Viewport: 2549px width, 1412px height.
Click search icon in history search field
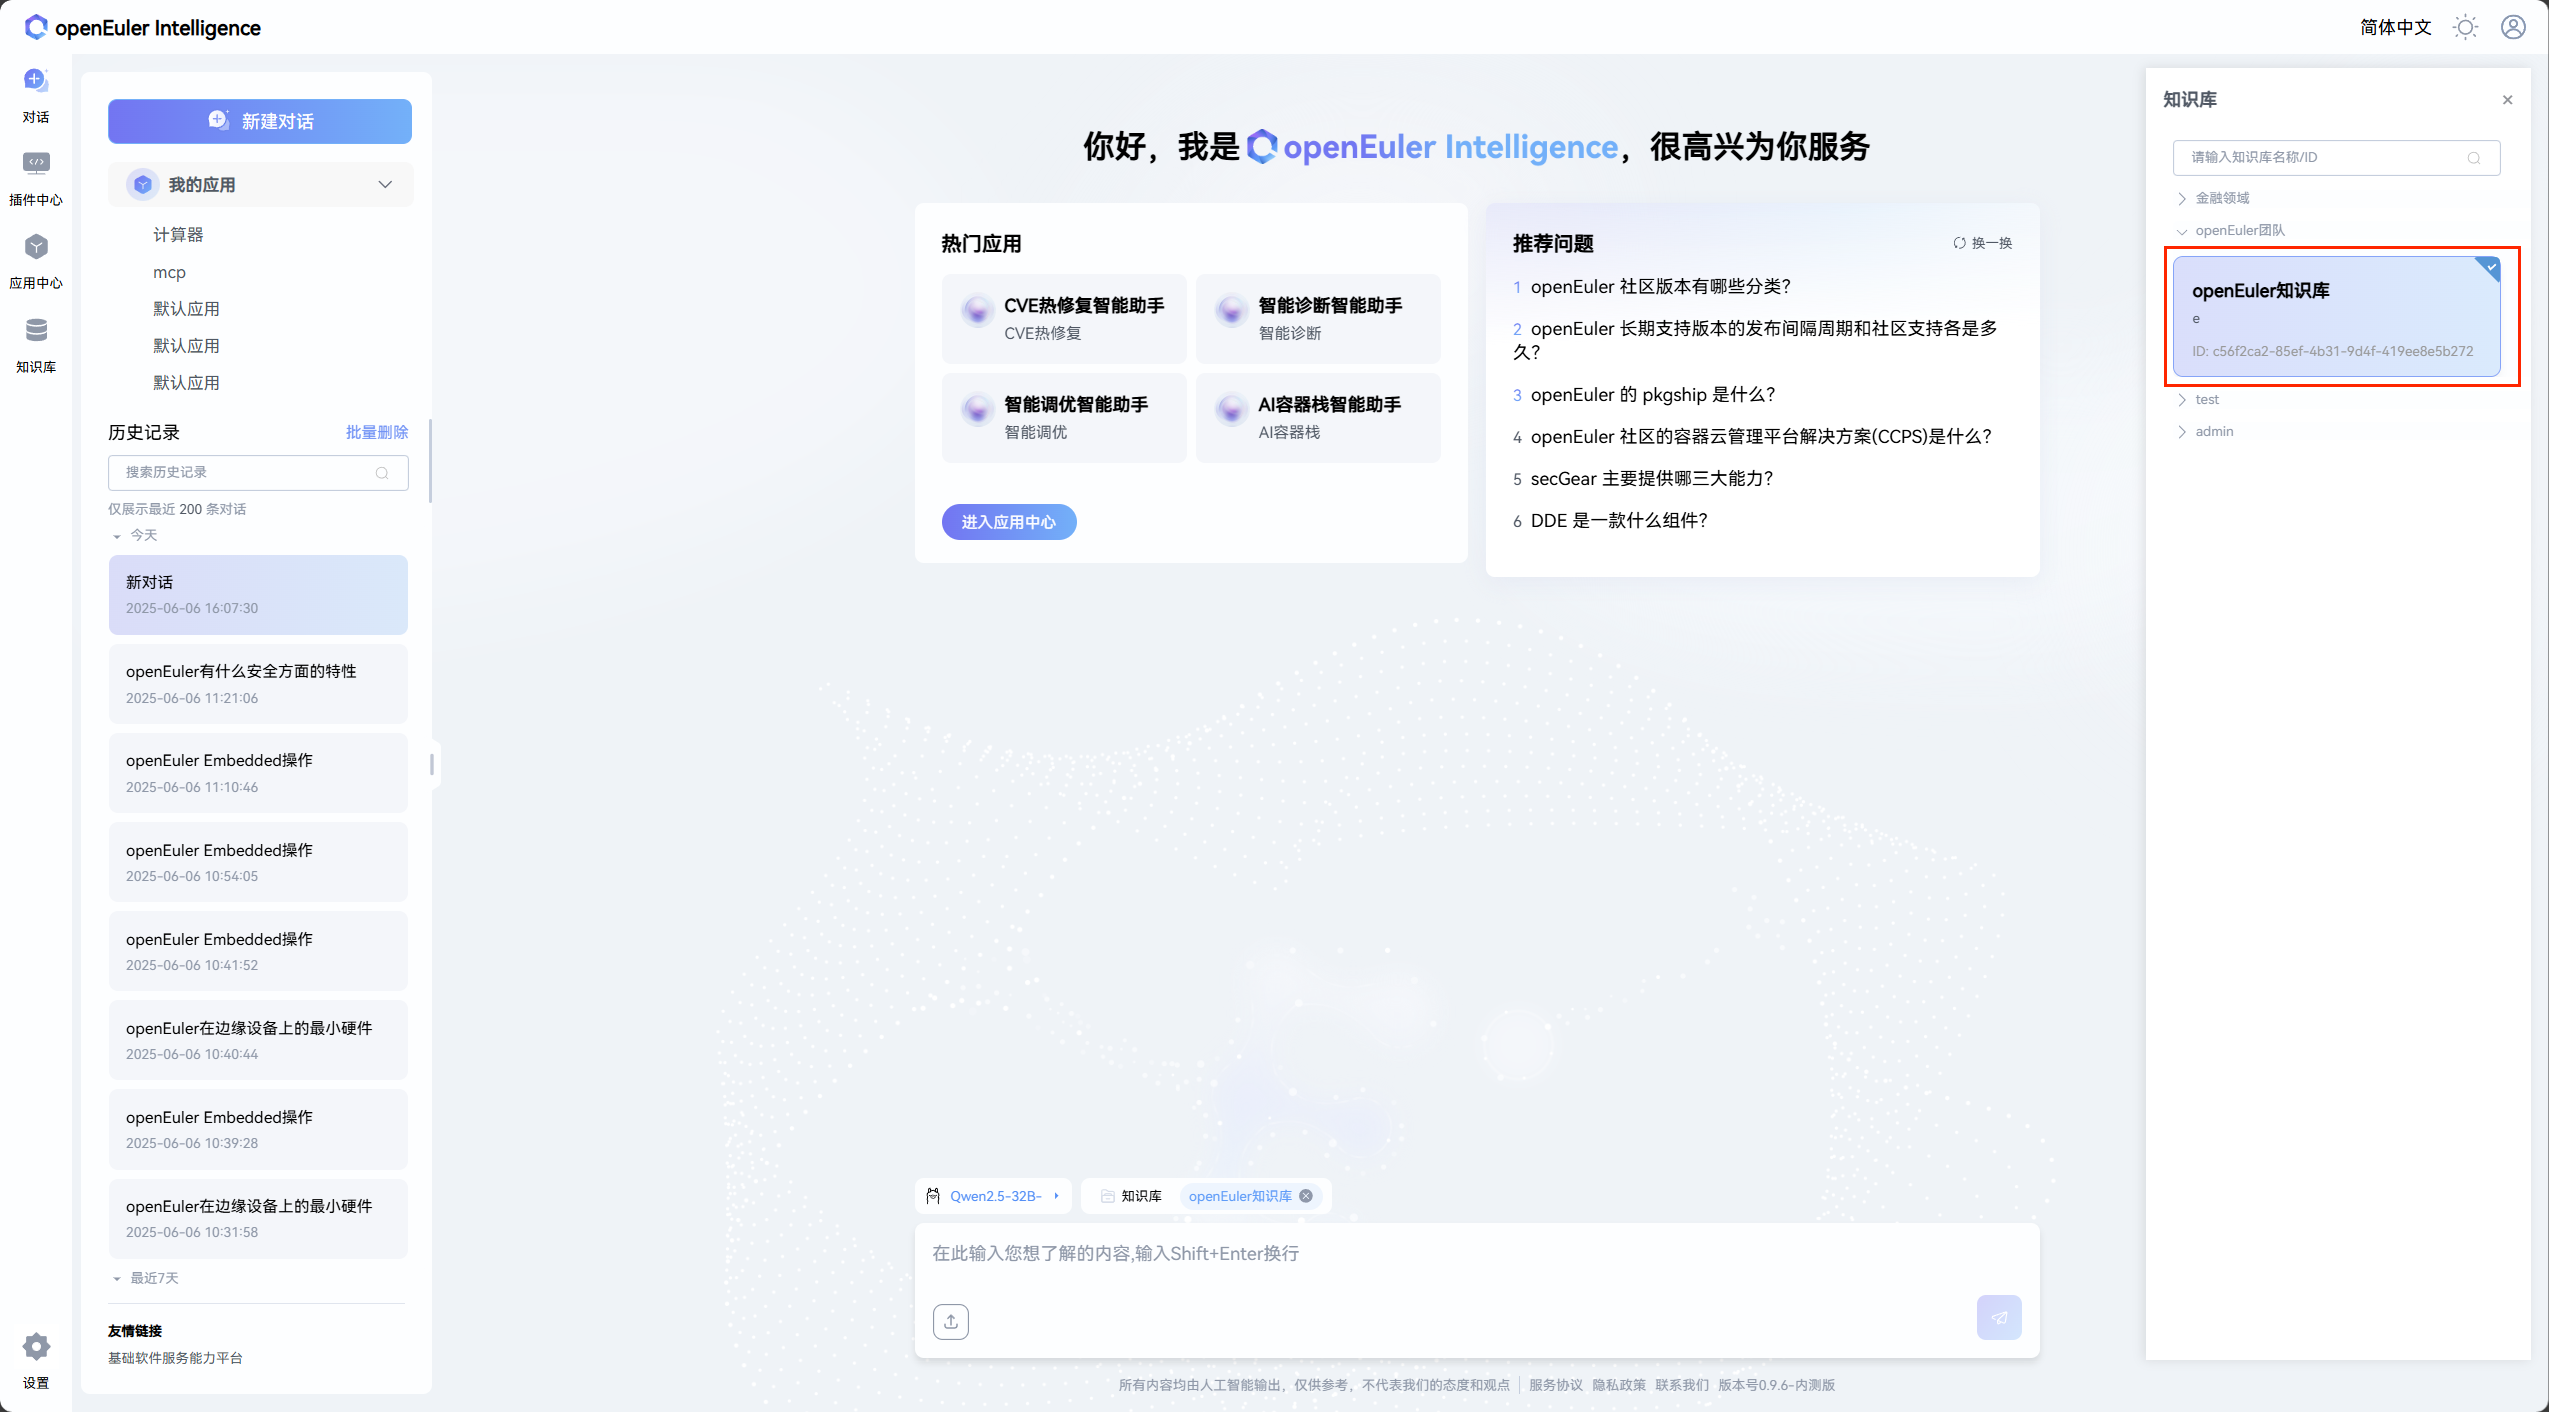[x=382, y=473]
